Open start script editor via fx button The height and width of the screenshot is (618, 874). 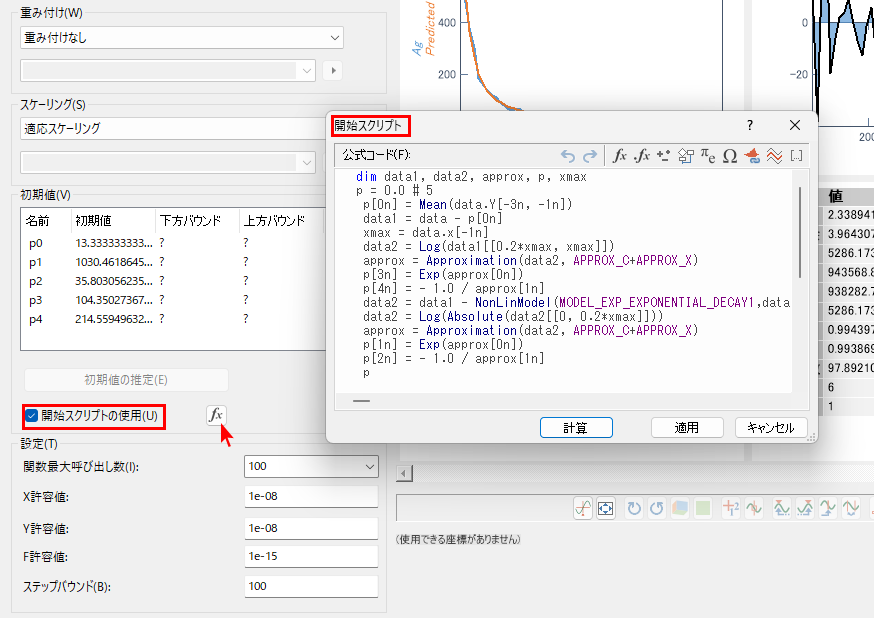tap(216, 415)
